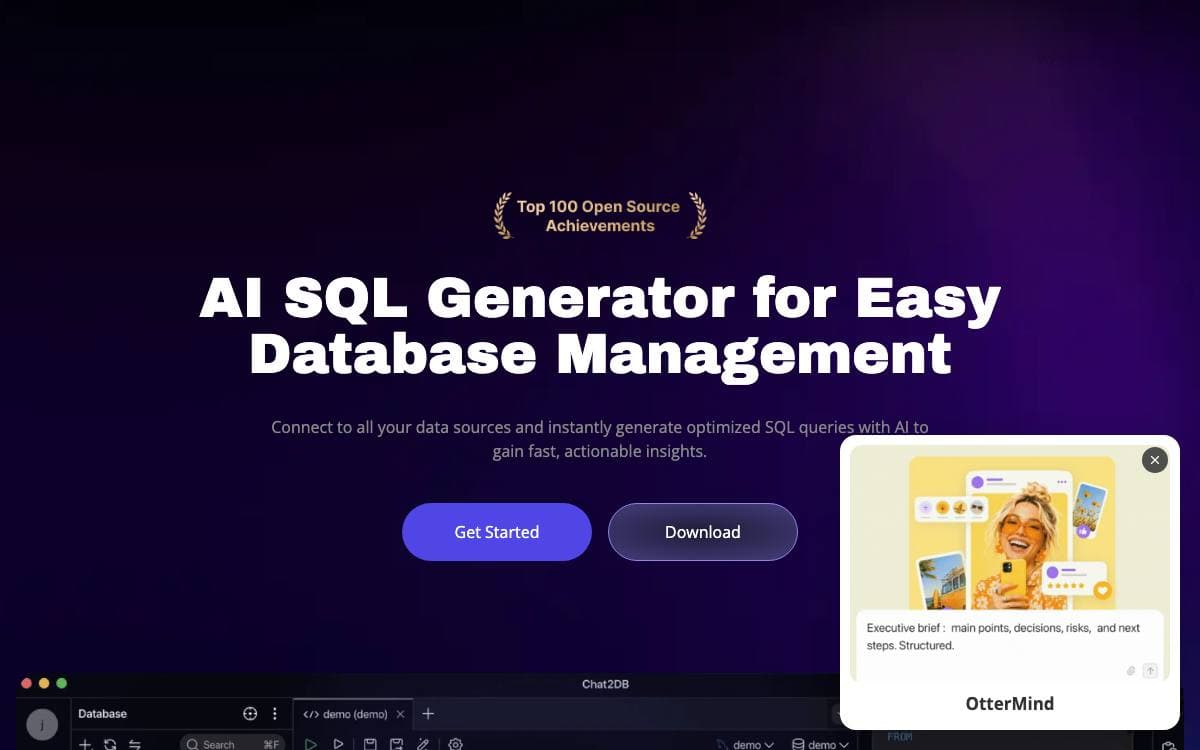This screenshot has height=750, width=1200.
Task: Click the locate target icon beside Database
Action: coord(250,714)
